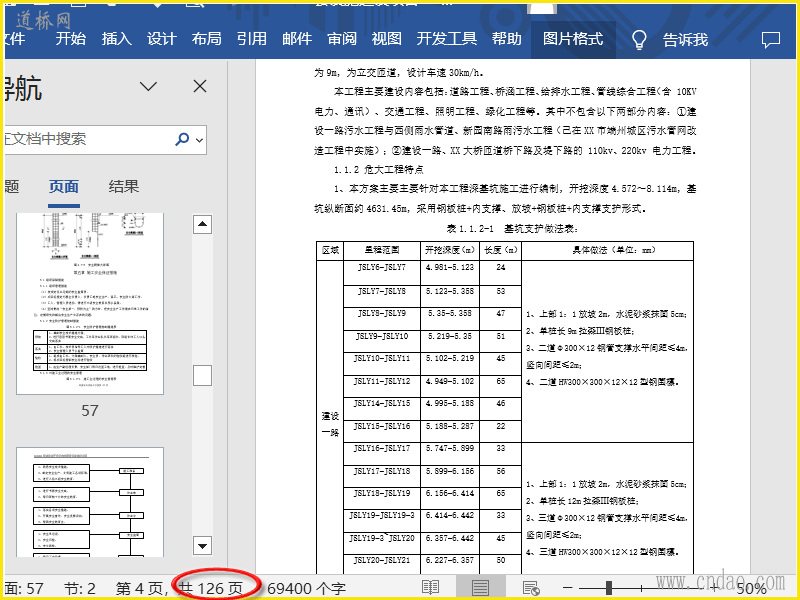Switch to the 审阅 ribbon tab
The height and width of the screenshot is (600, 800).
[x=342, y=39]
